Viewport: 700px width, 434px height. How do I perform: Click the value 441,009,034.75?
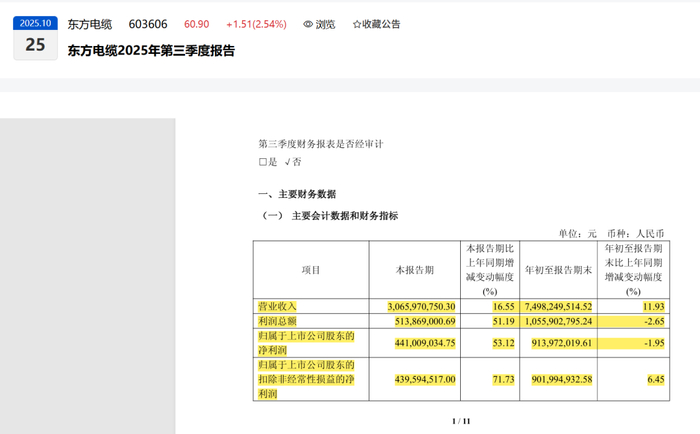[425, 343]
